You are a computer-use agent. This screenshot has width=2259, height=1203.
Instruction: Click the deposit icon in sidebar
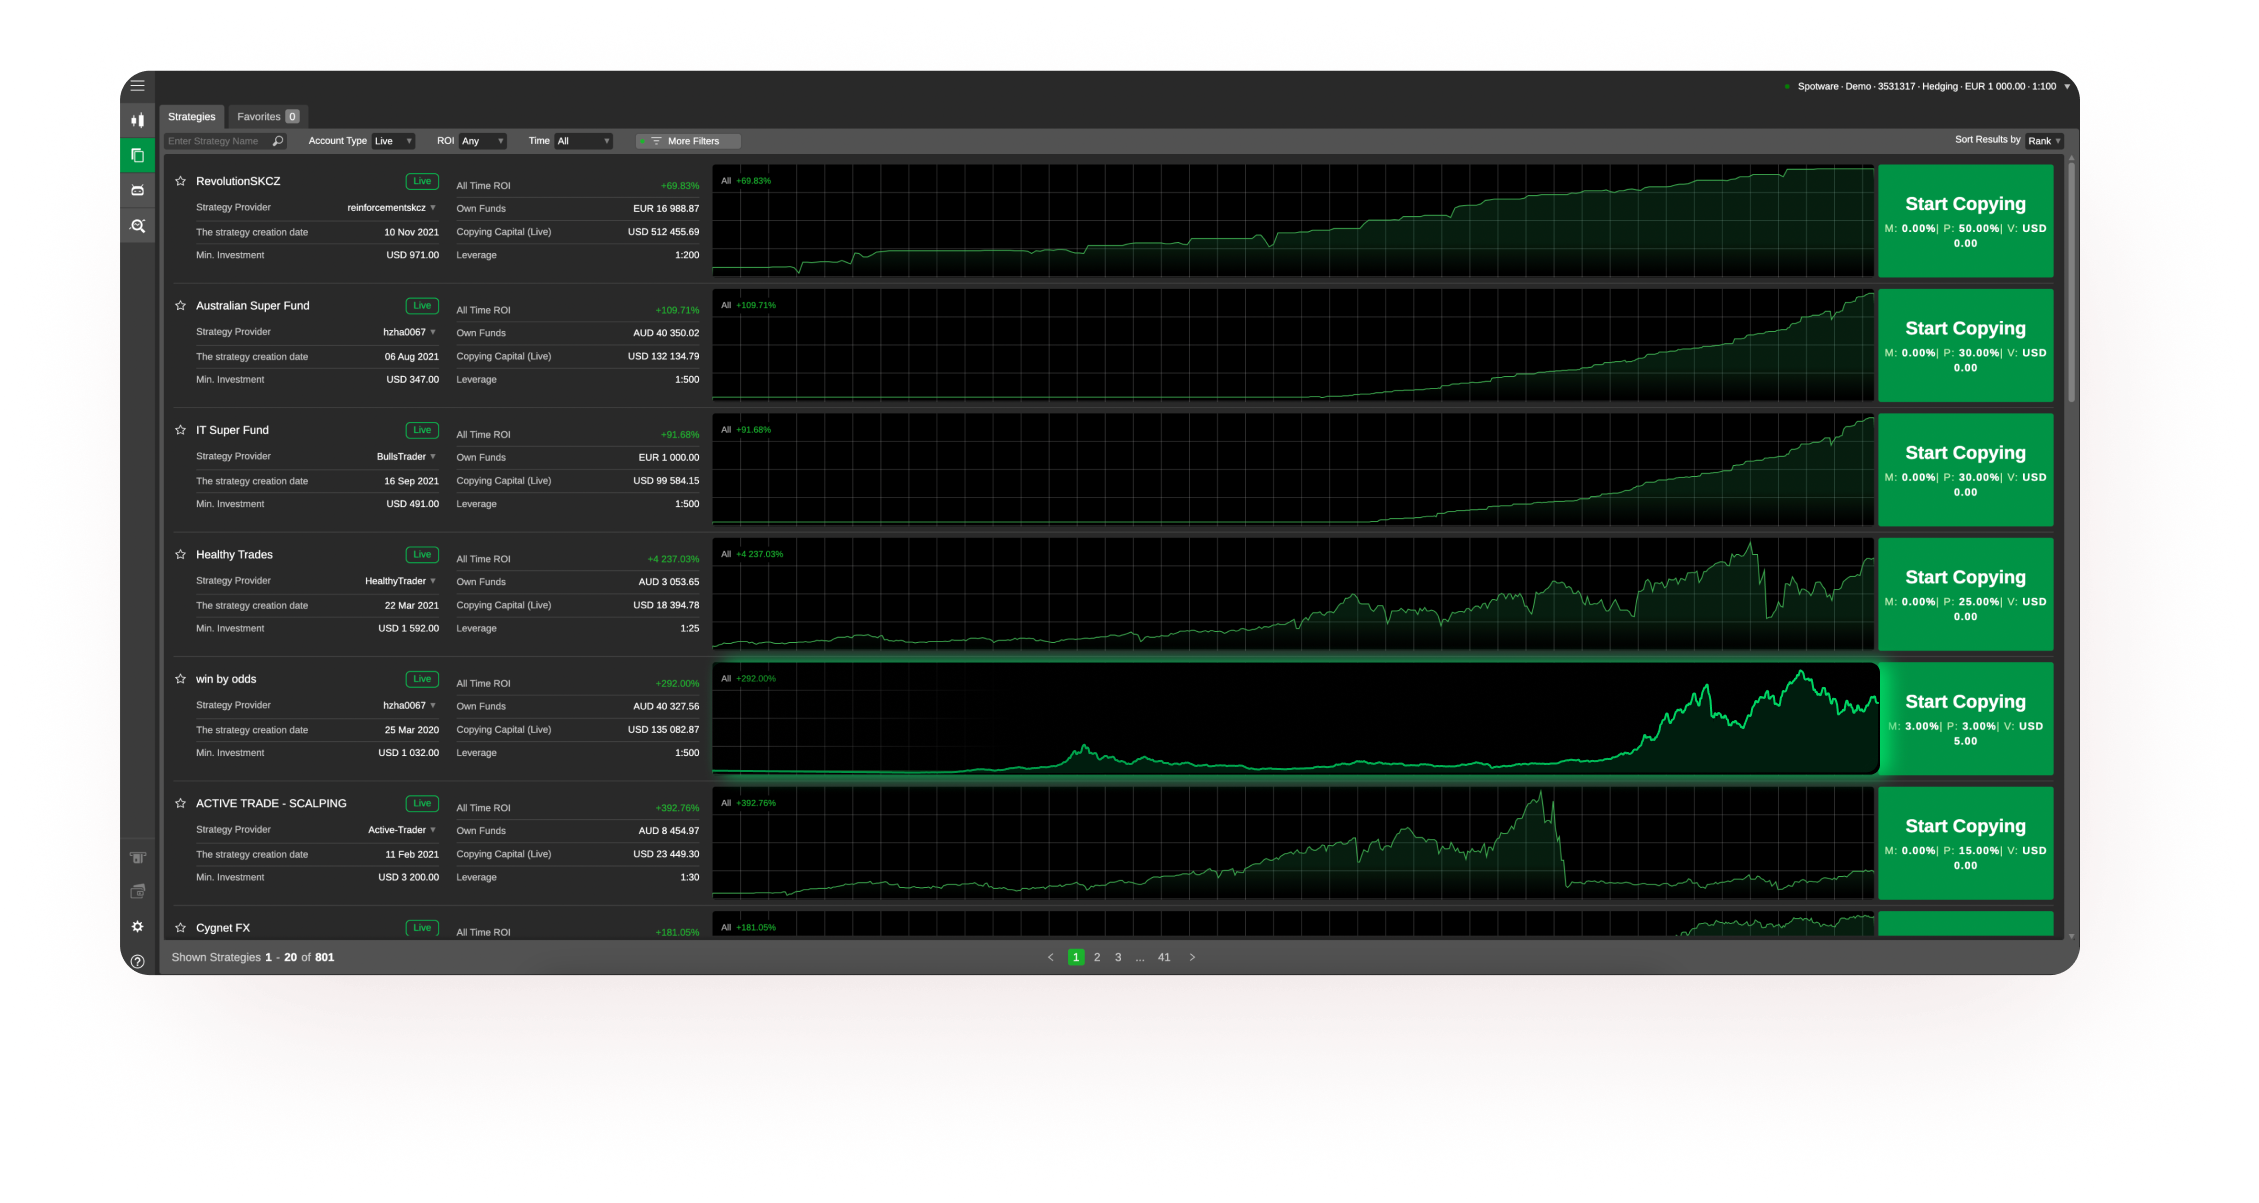pyautogui.click(x=138, y=857)
